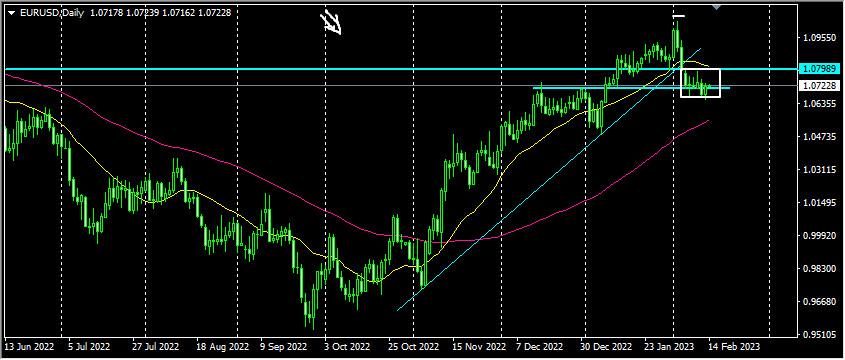
Task: Select the ascending cyan trendline
Action: click(549, 179)
